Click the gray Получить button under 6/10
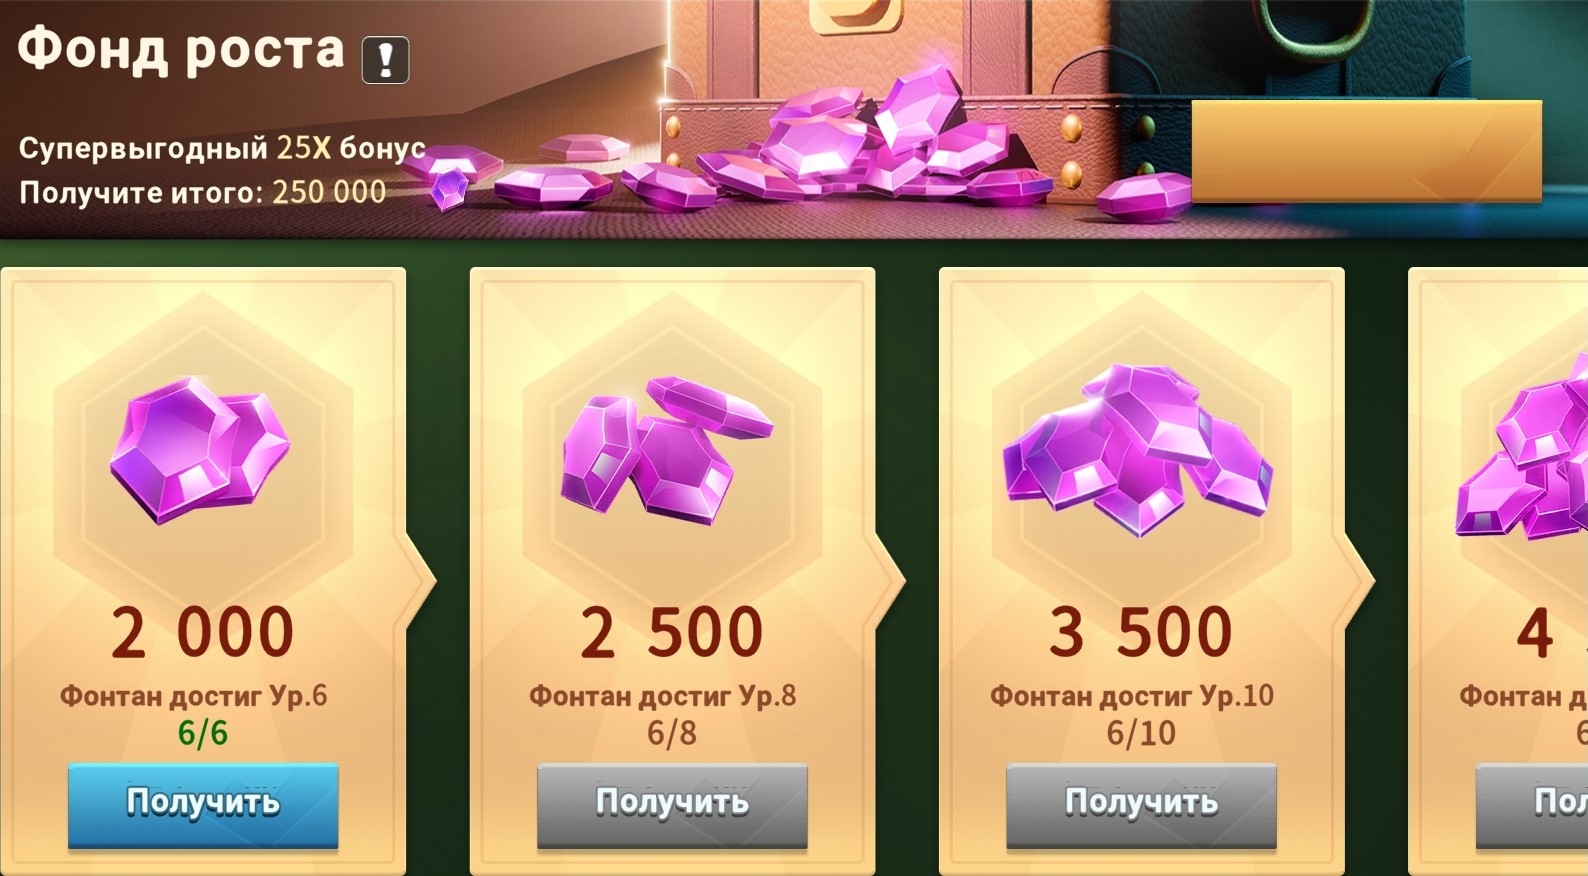Screen dimensions: 1588x876 [1141, 806]
